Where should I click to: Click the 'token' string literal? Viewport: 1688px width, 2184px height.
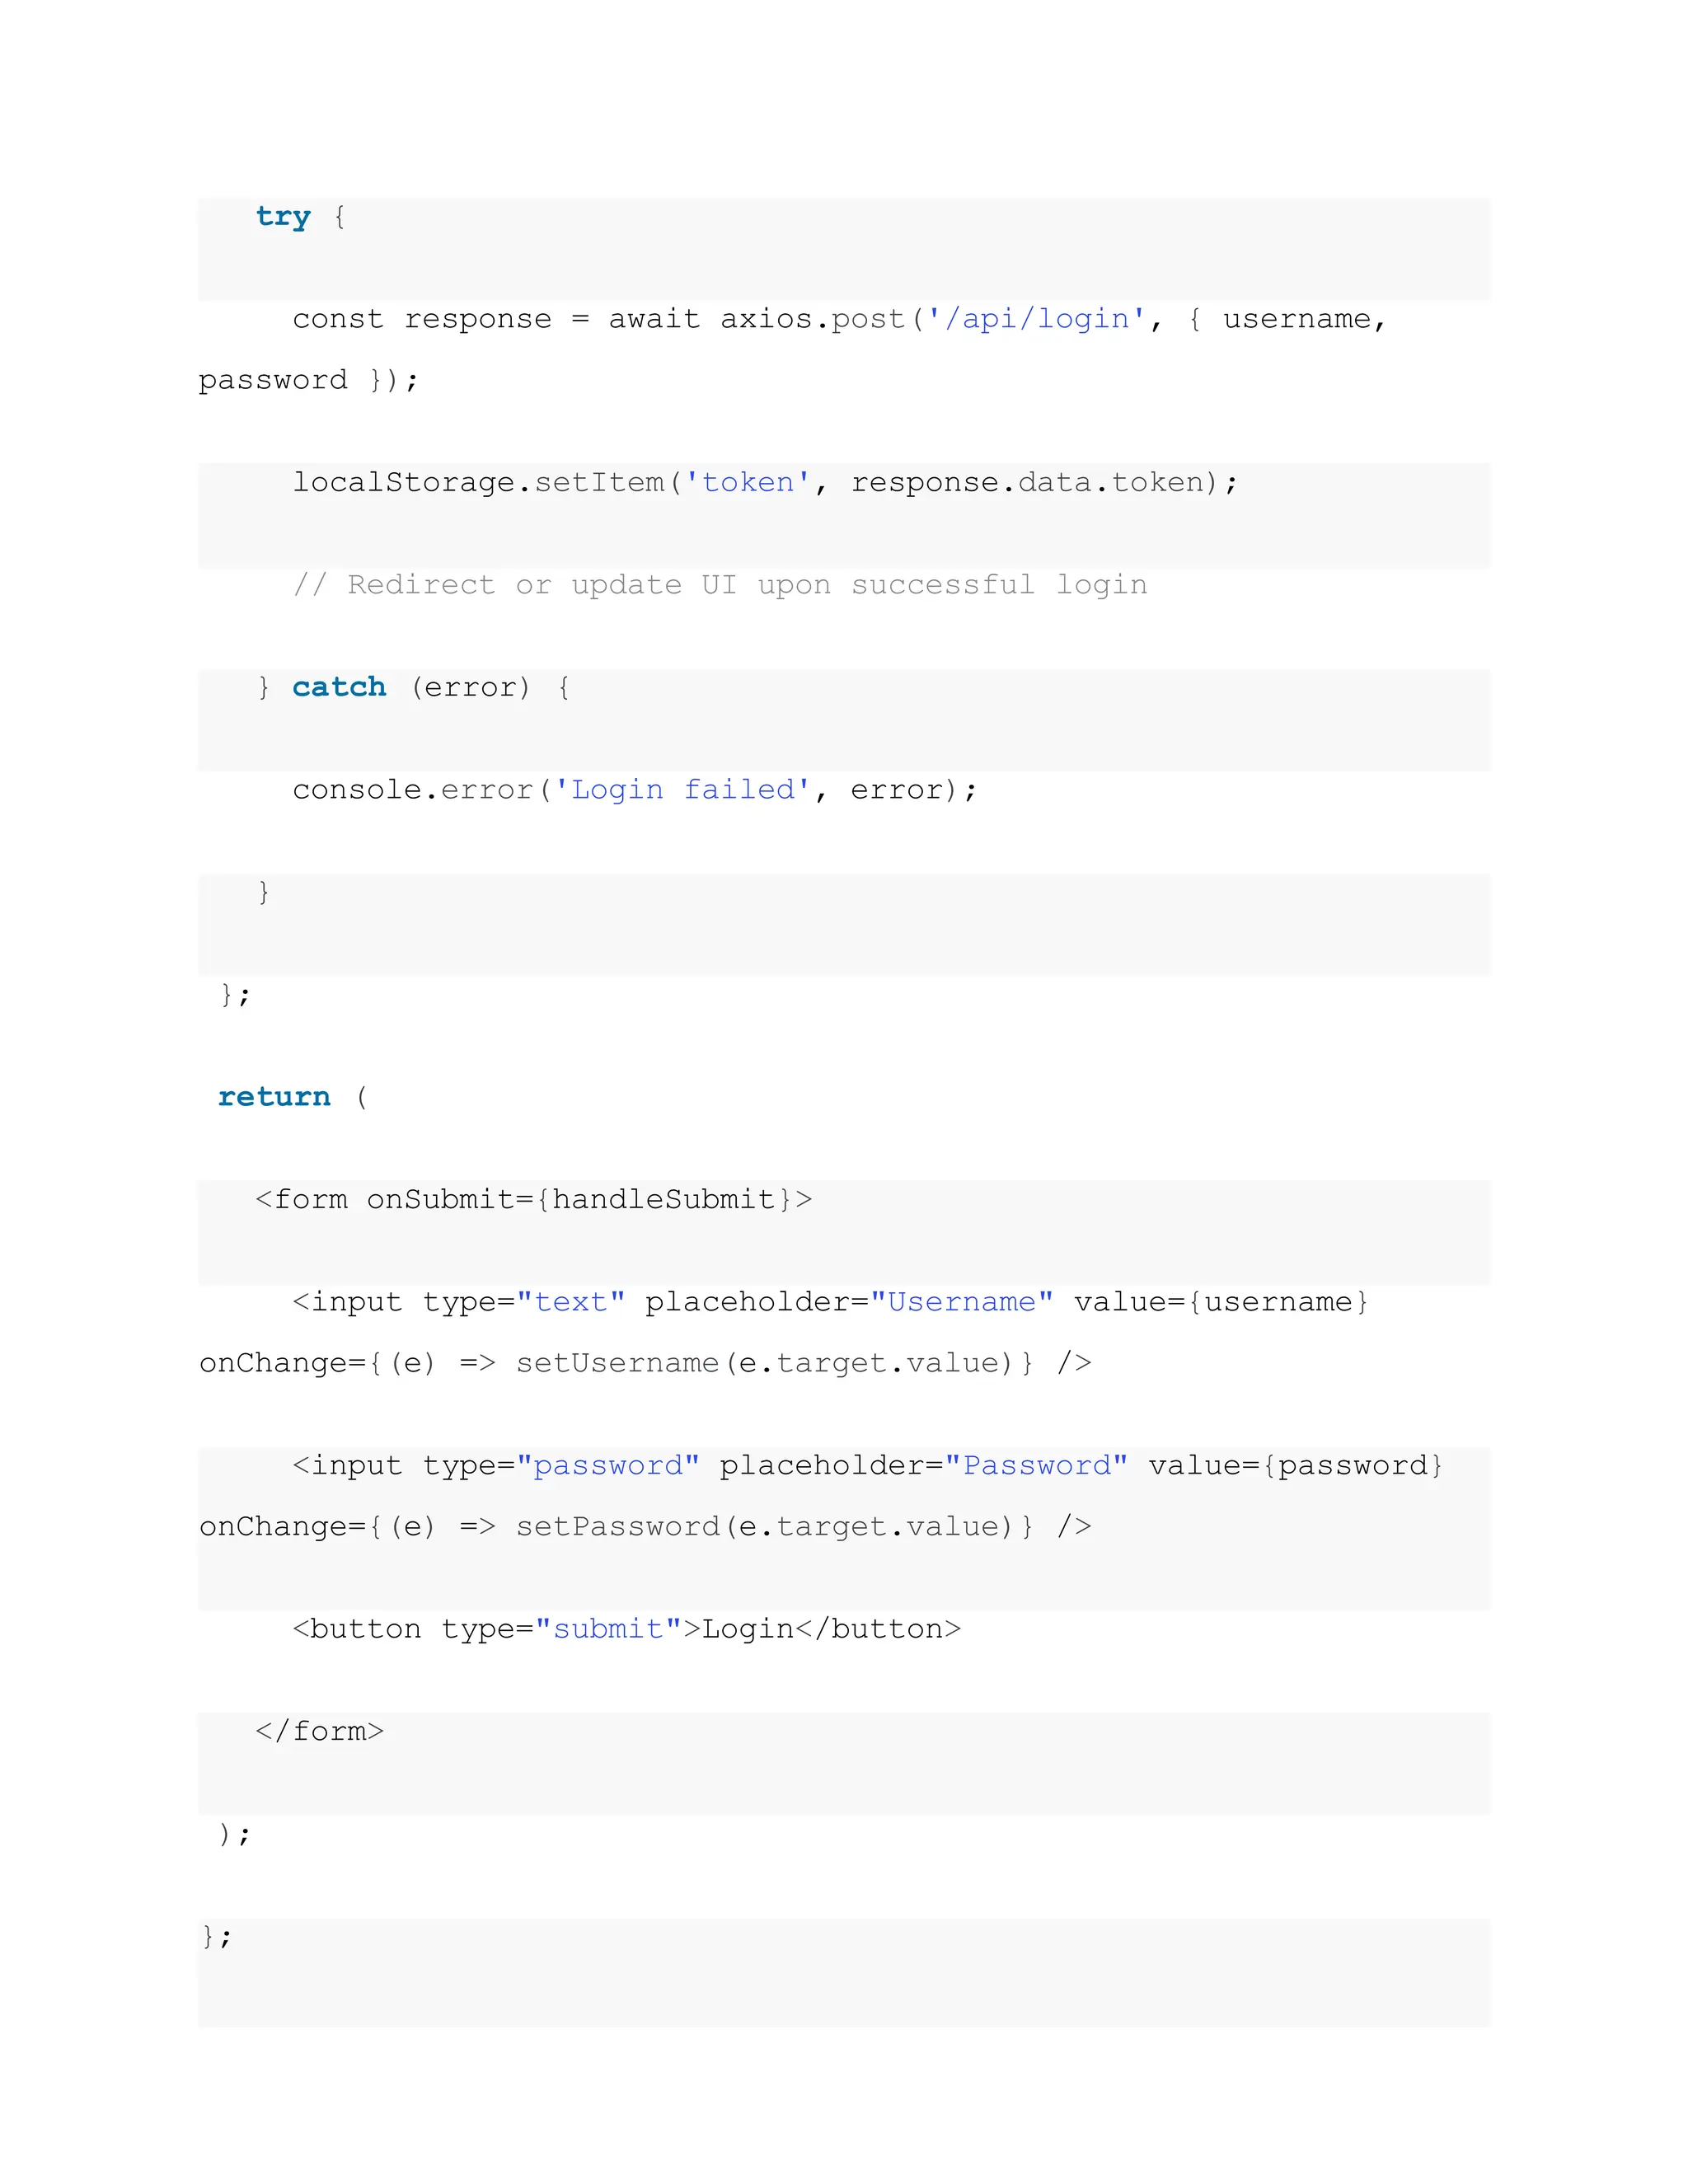click(x=748, y=483)
